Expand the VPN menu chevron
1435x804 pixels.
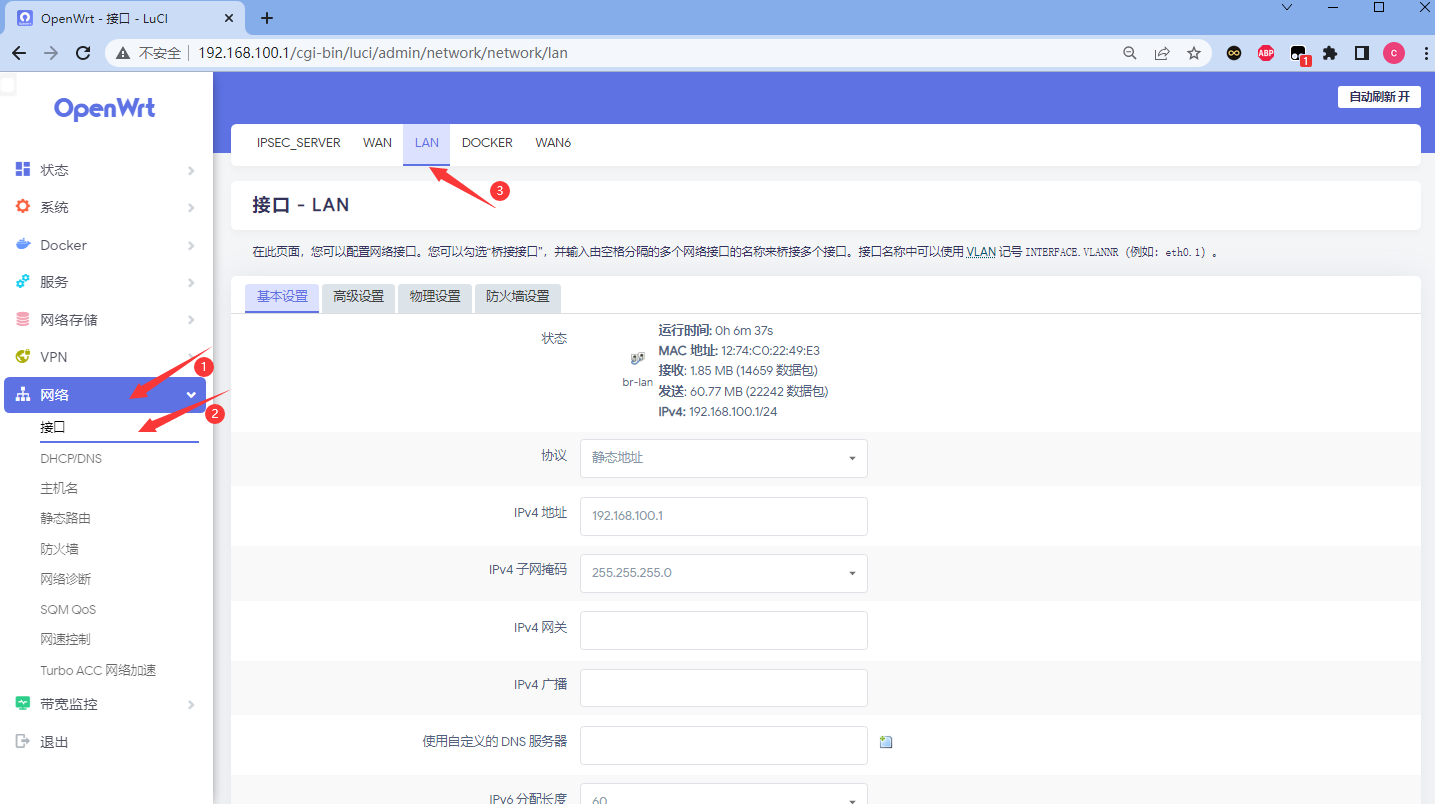tap(191, 358)
